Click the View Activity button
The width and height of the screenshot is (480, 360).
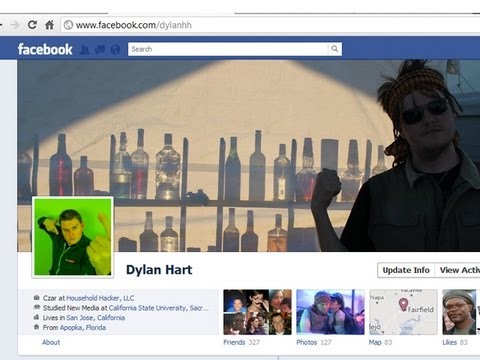(x=458, y=270)
